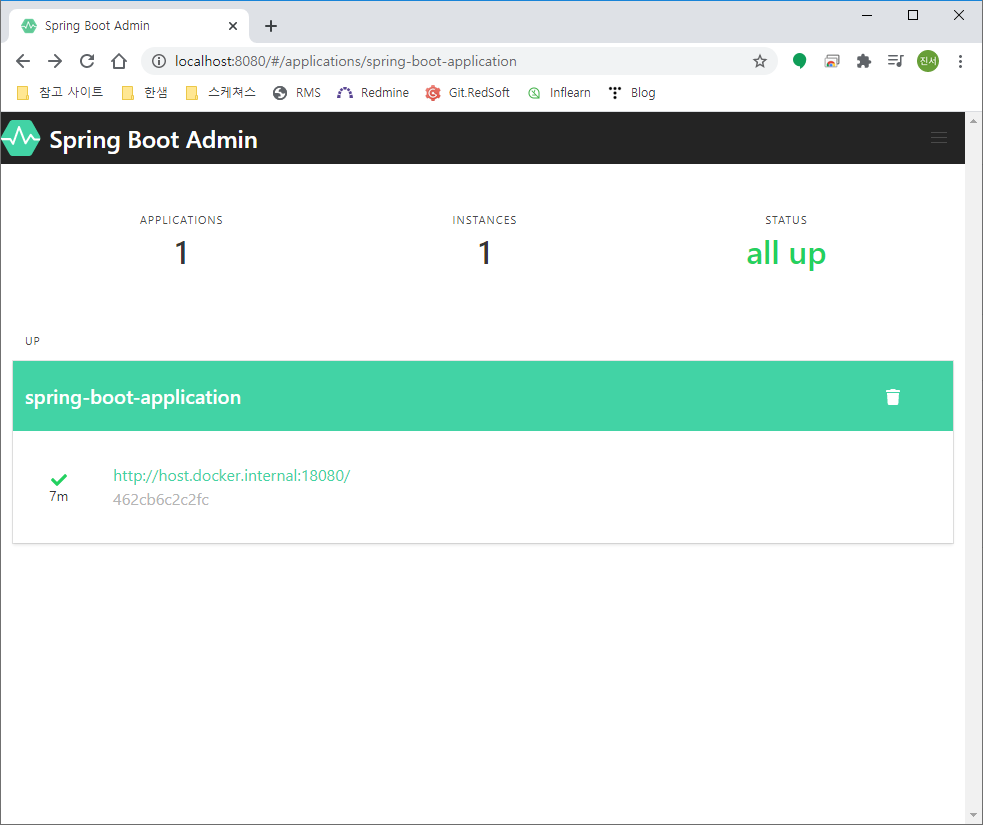Open the window-stack extension icon in the toolbar
Viewport: 983px width, 825px height.
832,61
